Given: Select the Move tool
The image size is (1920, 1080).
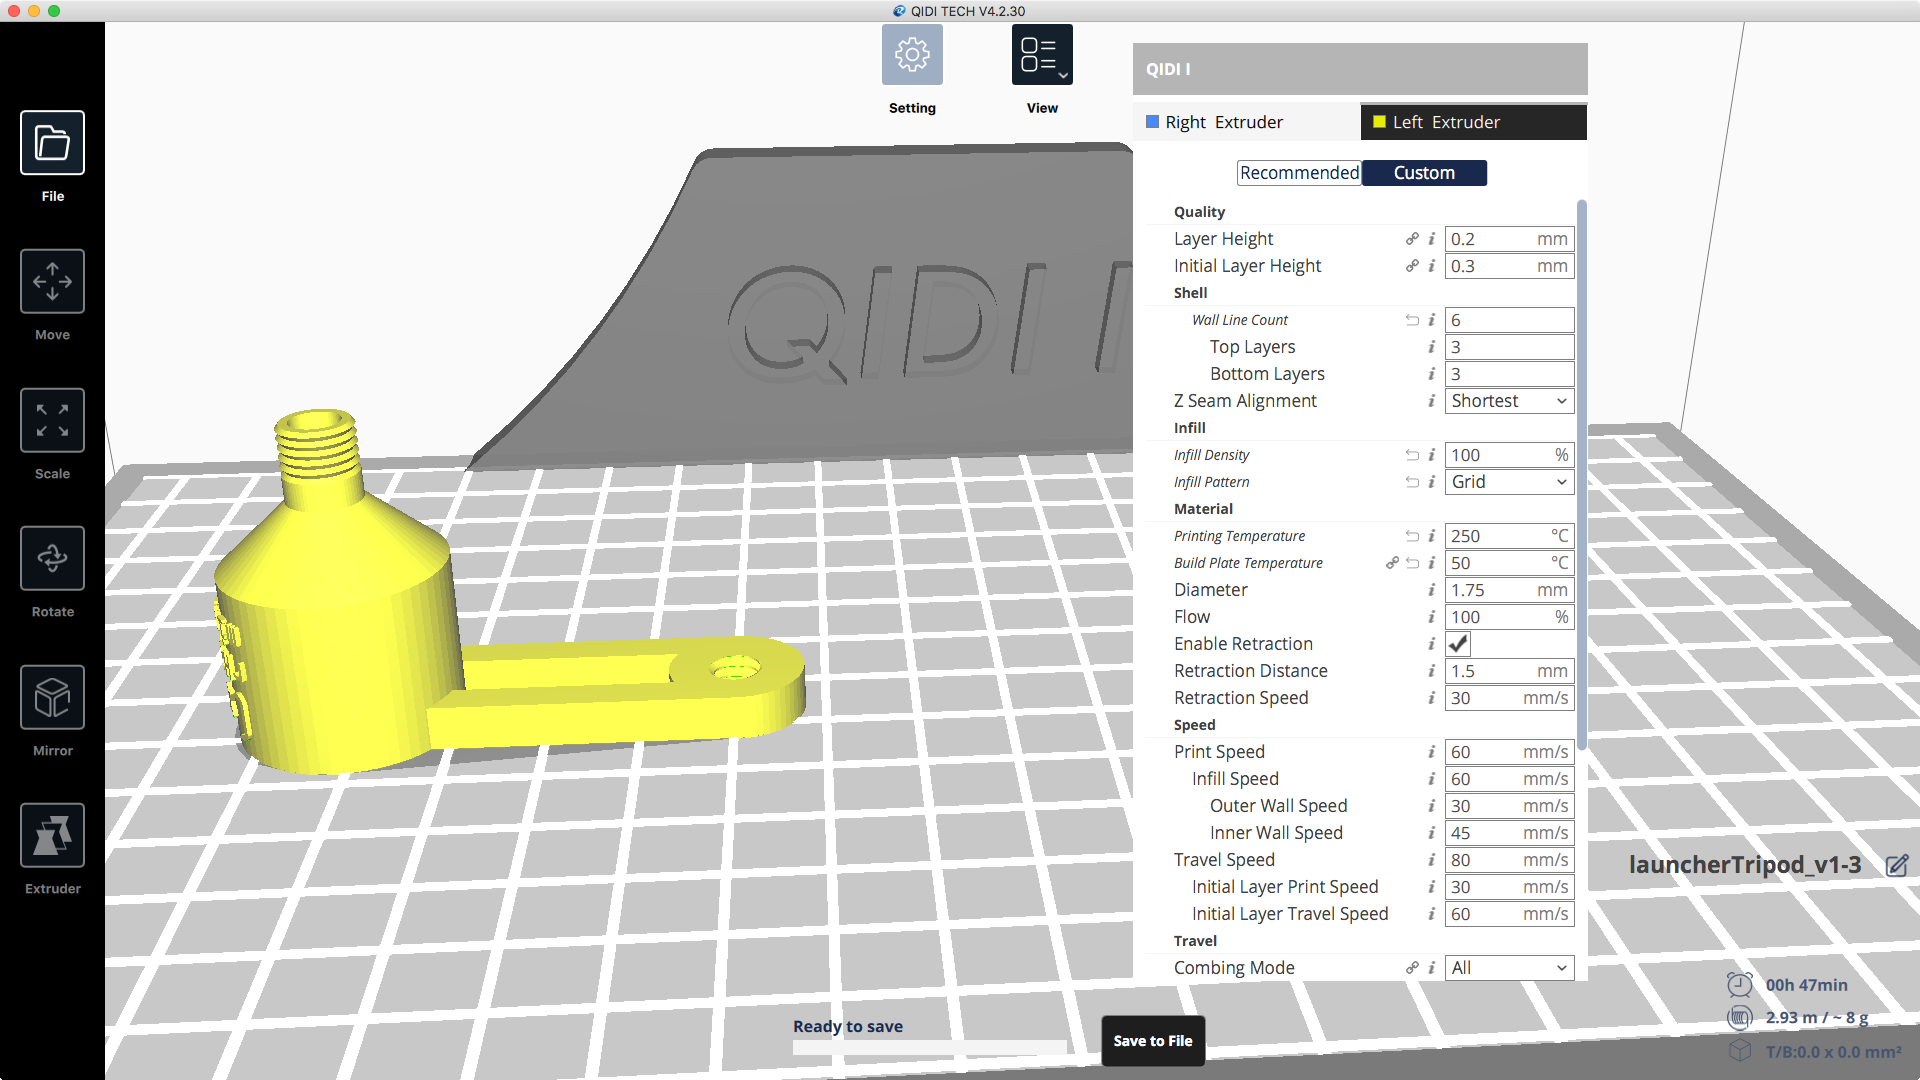Looking at the screenshot, I should click(52, 282).
